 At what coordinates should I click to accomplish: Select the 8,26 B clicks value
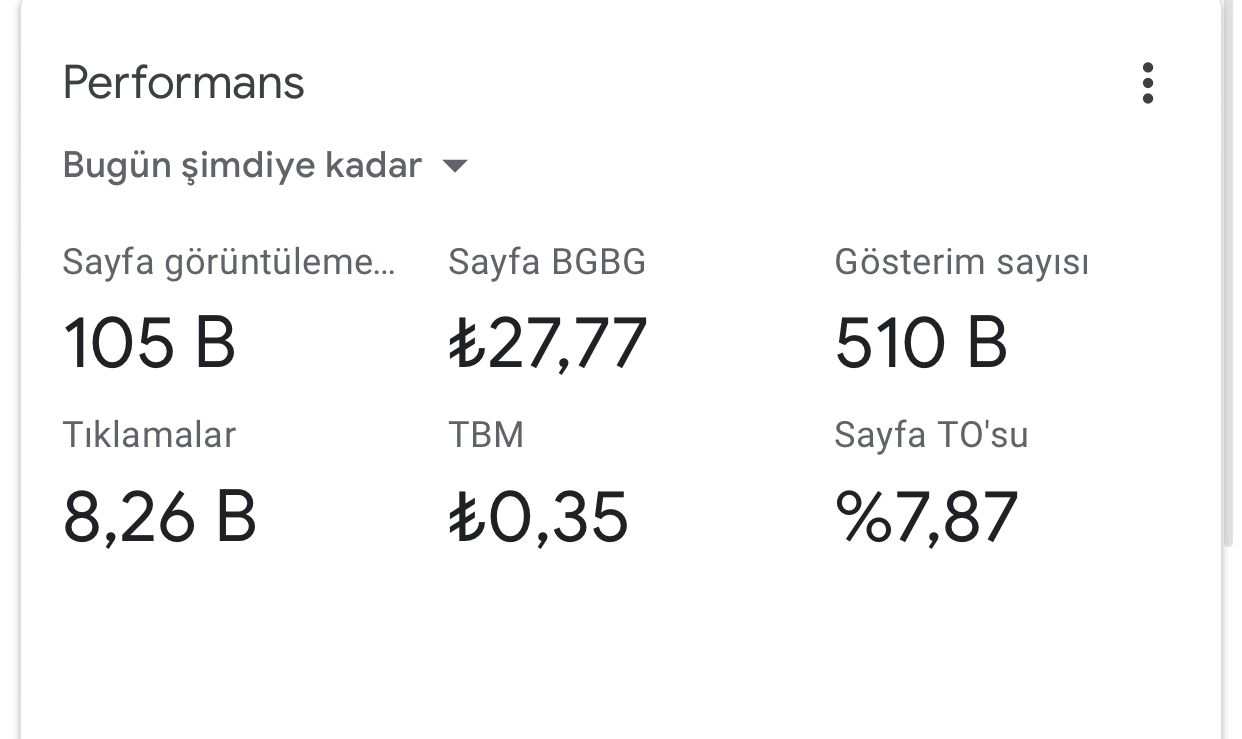160,517
